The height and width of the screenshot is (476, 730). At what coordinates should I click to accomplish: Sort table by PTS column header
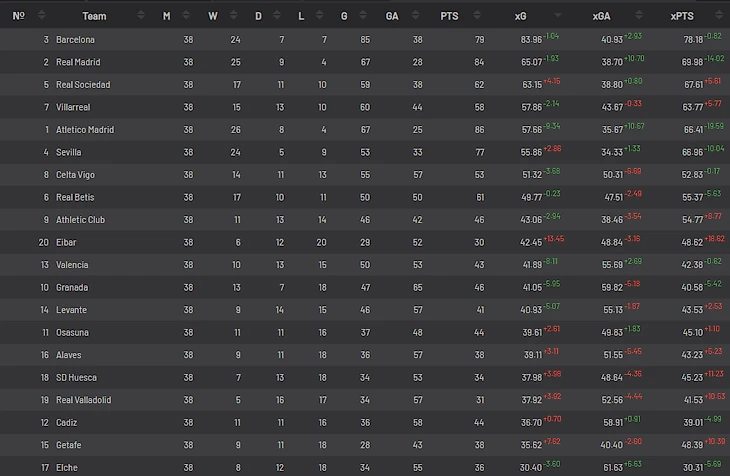449,15
